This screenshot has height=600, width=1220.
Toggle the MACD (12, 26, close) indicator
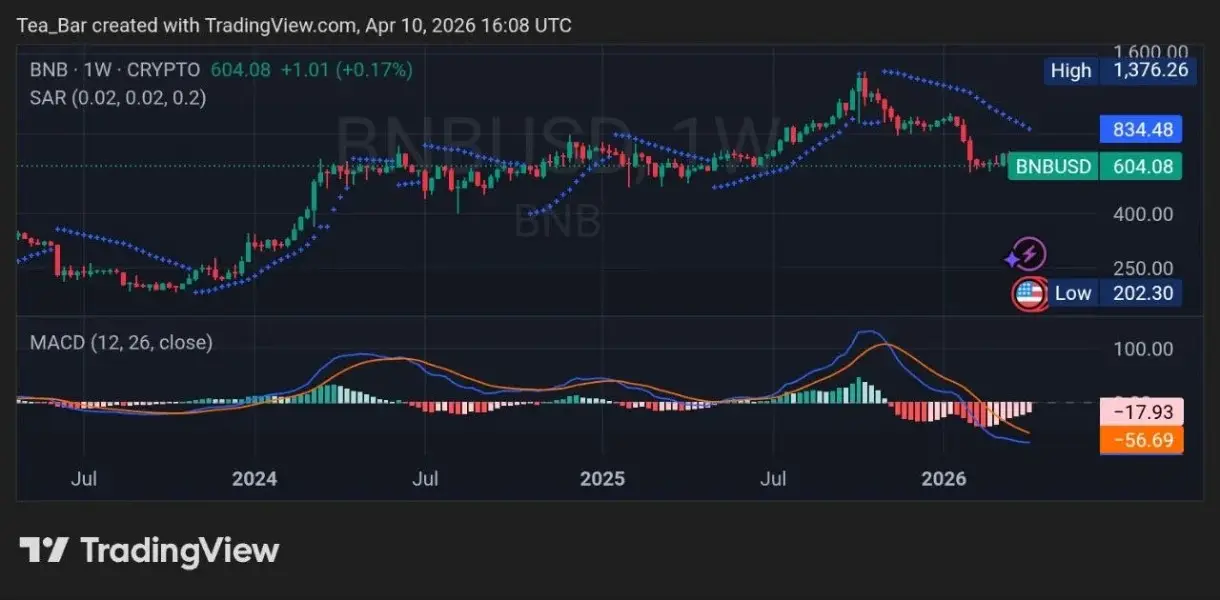[120, 342]
